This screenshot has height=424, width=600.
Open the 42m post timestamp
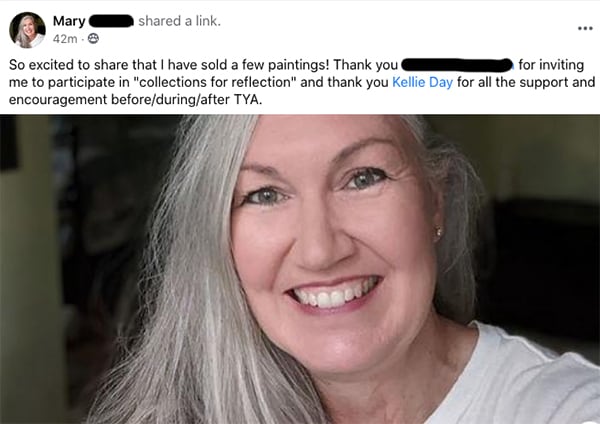[65, 39]
